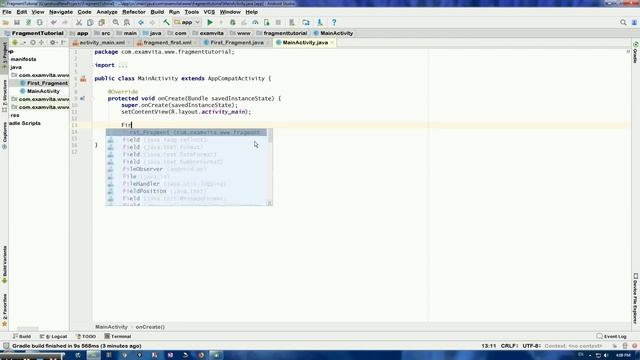Click the Find magnifier icon

(116, 22)
